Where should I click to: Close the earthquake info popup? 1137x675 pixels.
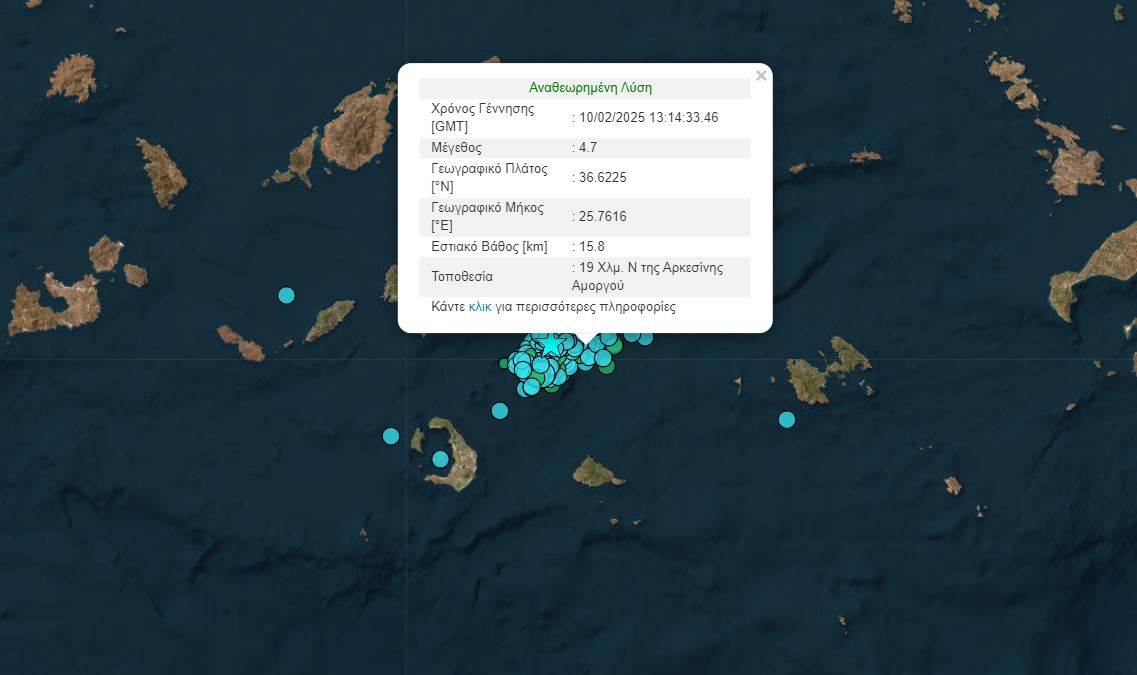(761, 76)
